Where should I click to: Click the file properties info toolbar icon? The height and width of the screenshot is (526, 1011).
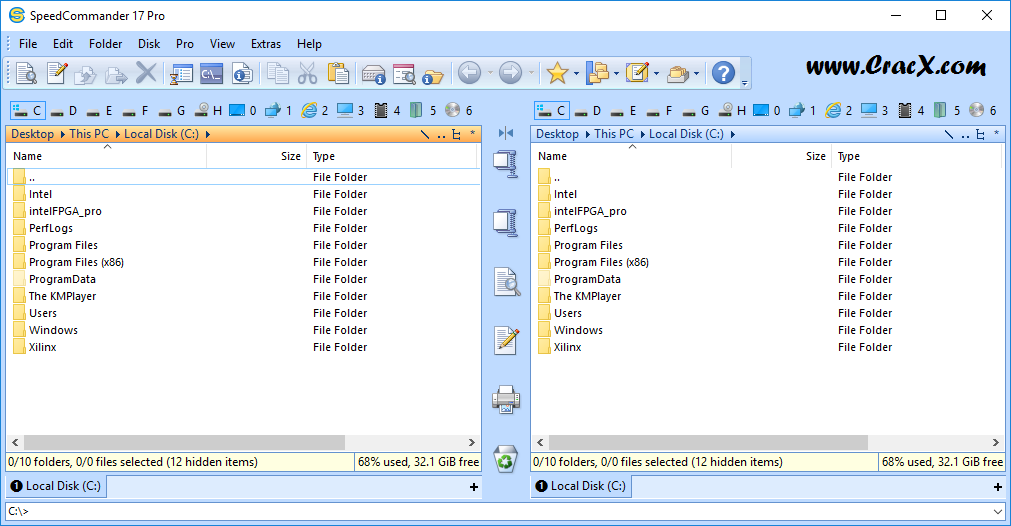[x=242, y=73]
